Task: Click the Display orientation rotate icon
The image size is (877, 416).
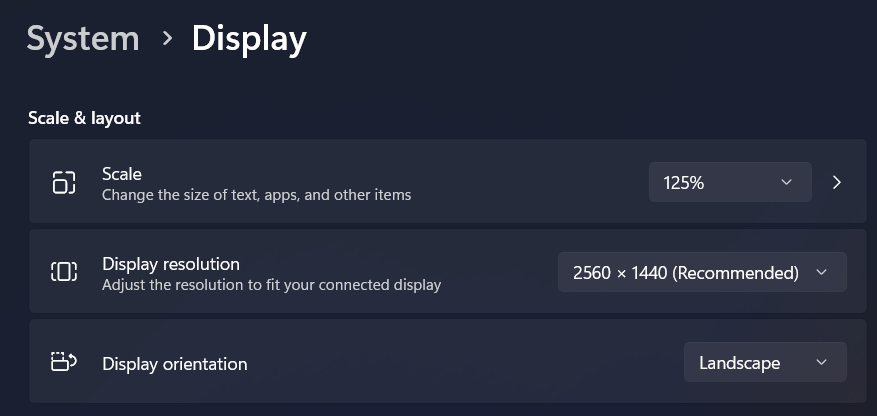Action: click(x=64, y=362)
